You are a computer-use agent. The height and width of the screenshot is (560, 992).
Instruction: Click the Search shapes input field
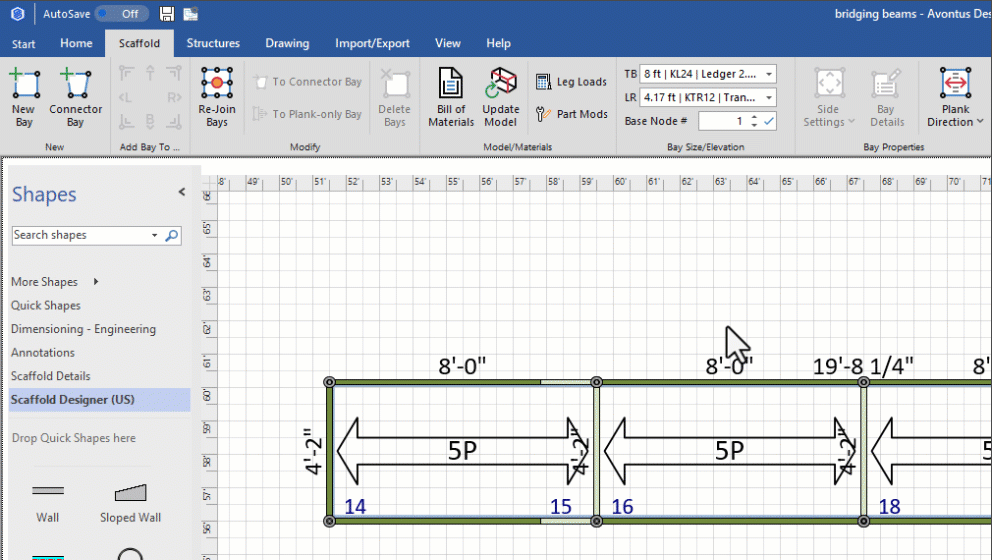[x=80, y=235]
